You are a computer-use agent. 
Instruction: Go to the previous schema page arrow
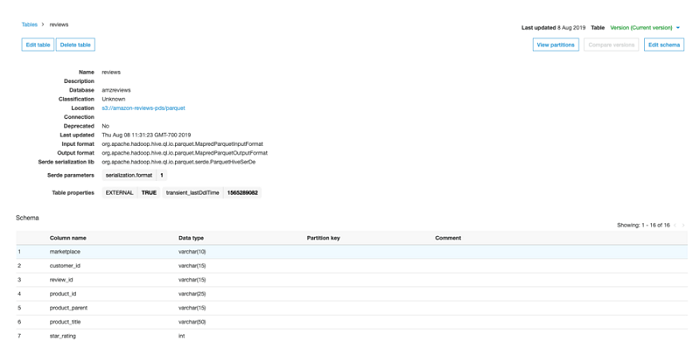click(675, 225)
